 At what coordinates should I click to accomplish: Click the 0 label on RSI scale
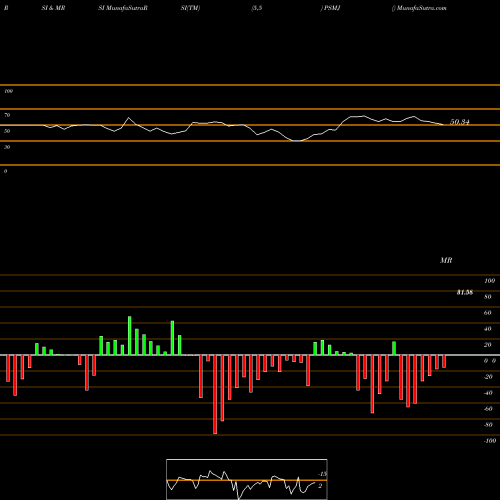pos(5,171)
